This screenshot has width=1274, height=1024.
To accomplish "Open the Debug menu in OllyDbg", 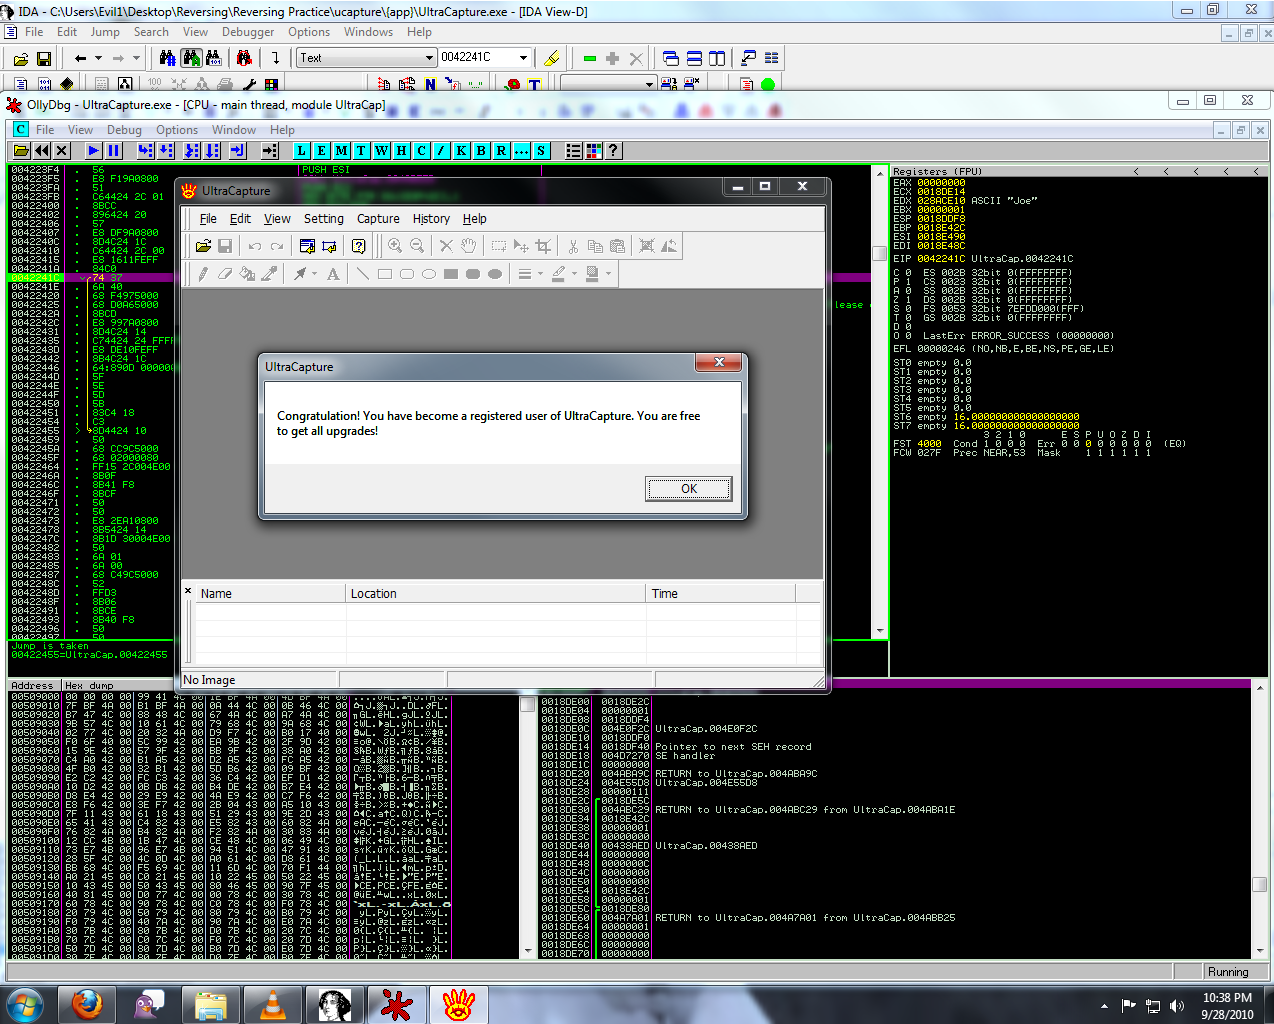I will tap(124, 130).
